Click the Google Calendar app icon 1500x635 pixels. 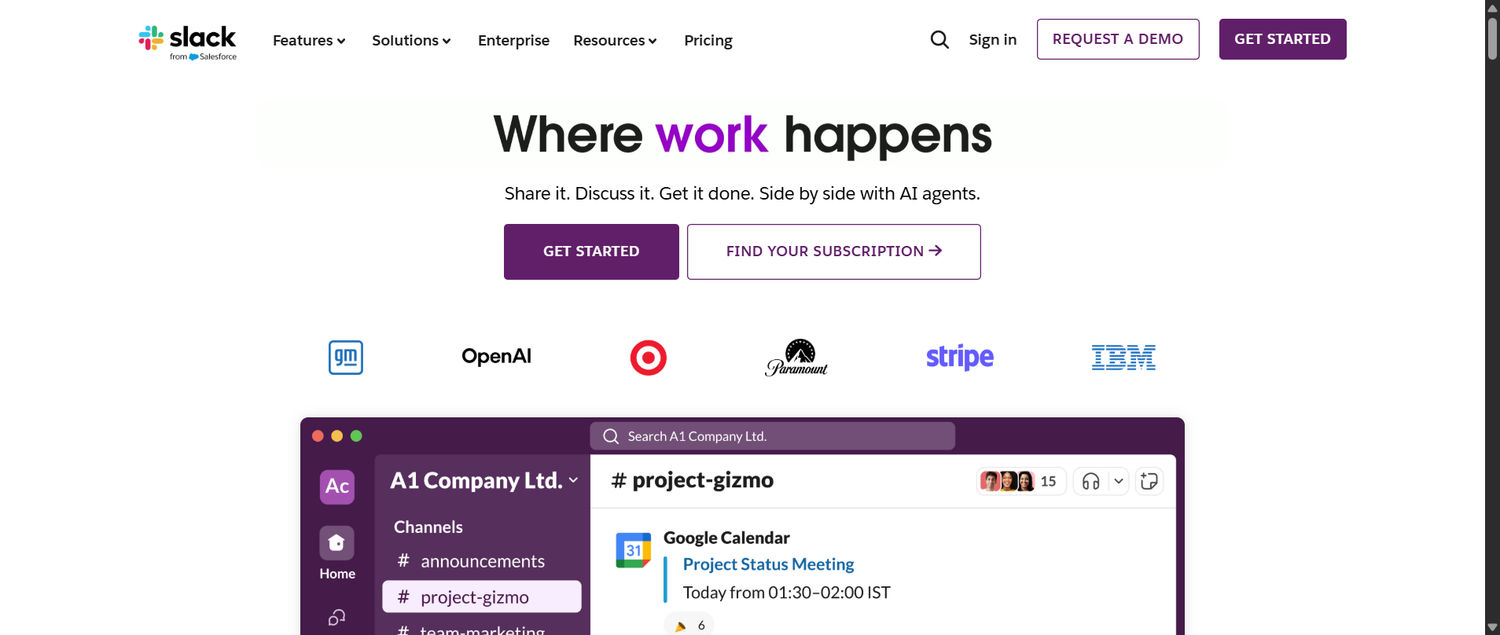pos(633,549)
